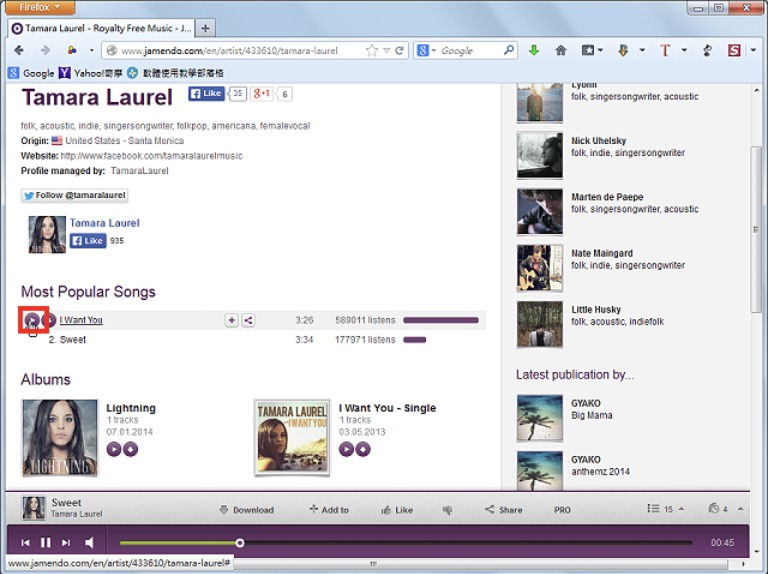770x574 pixels.
Task: Click the Google +1 button
Action: 262,93
